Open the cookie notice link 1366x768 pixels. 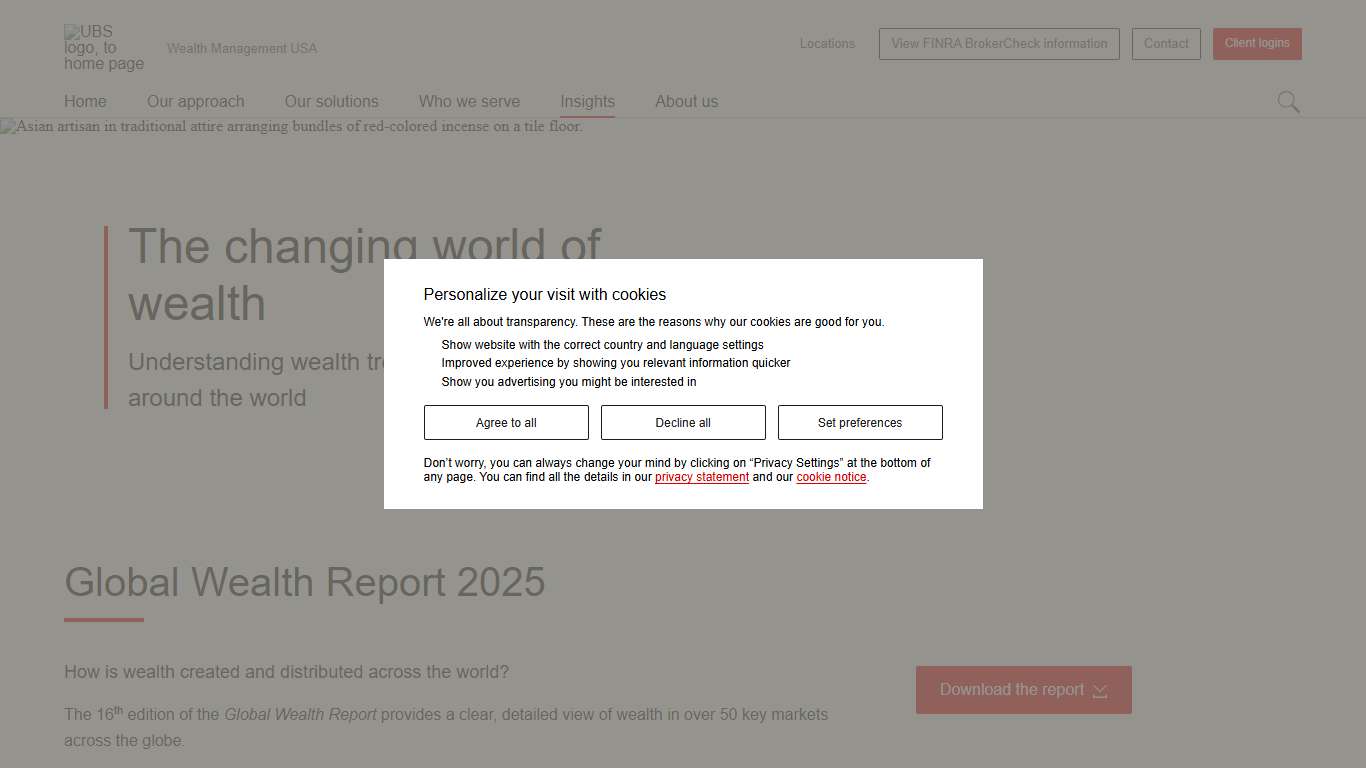tap(831, 477)
